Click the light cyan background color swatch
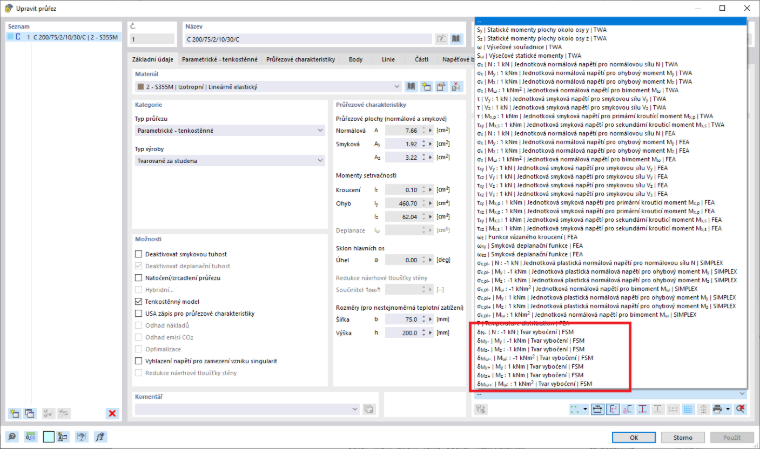Screen dimensions: 760x449 click(x=48, y=437)
